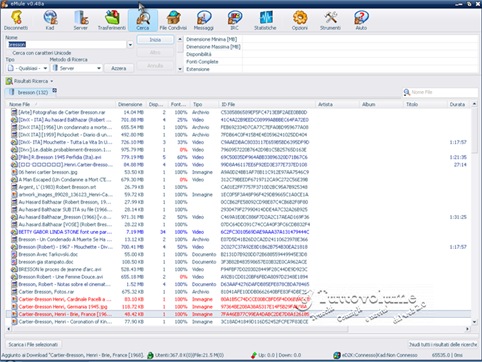
Task: Click the filter list up arrow
Action: pos(180,39)
